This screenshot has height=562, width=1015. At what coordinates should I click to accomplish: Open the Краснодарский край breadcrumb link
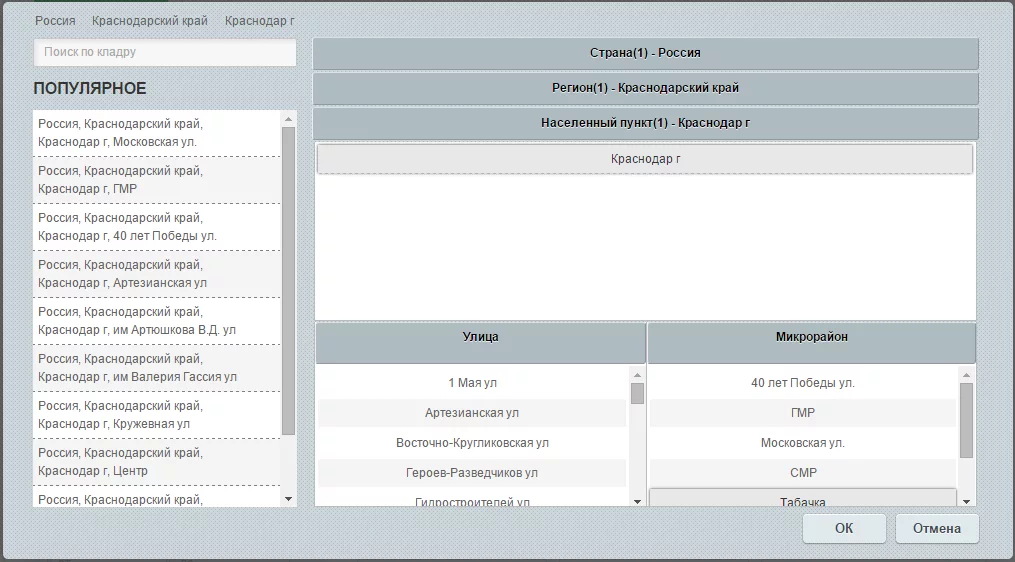click(150, 21)
